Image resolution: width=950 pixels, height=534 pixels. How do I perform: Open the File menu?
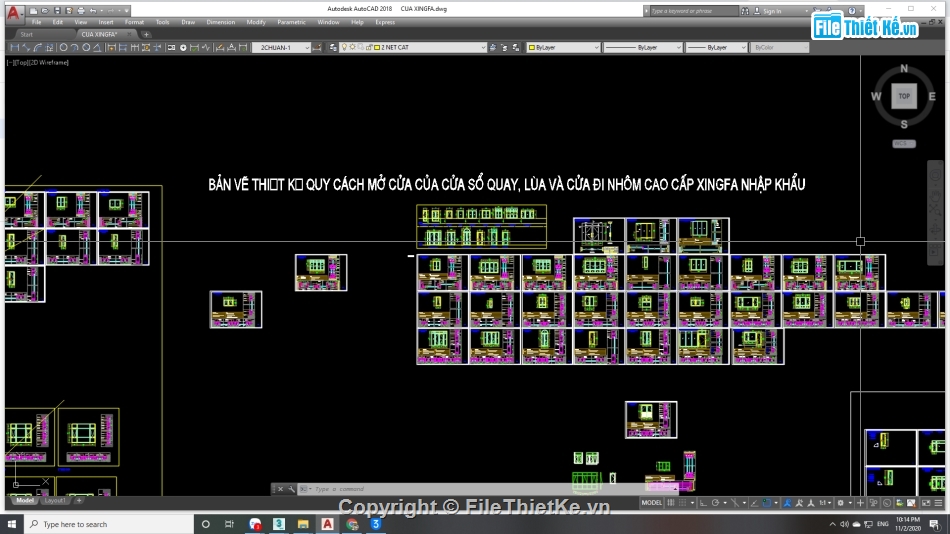pos(36,22)
